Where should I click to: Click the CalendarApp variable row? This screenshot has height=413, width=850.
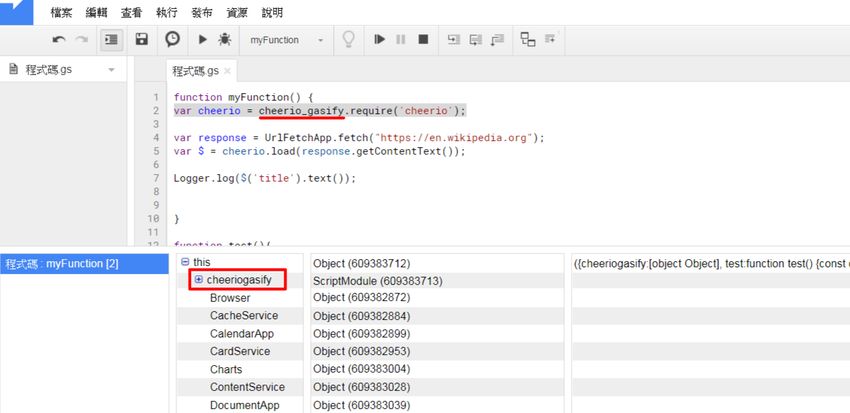[x=240, y=333]
